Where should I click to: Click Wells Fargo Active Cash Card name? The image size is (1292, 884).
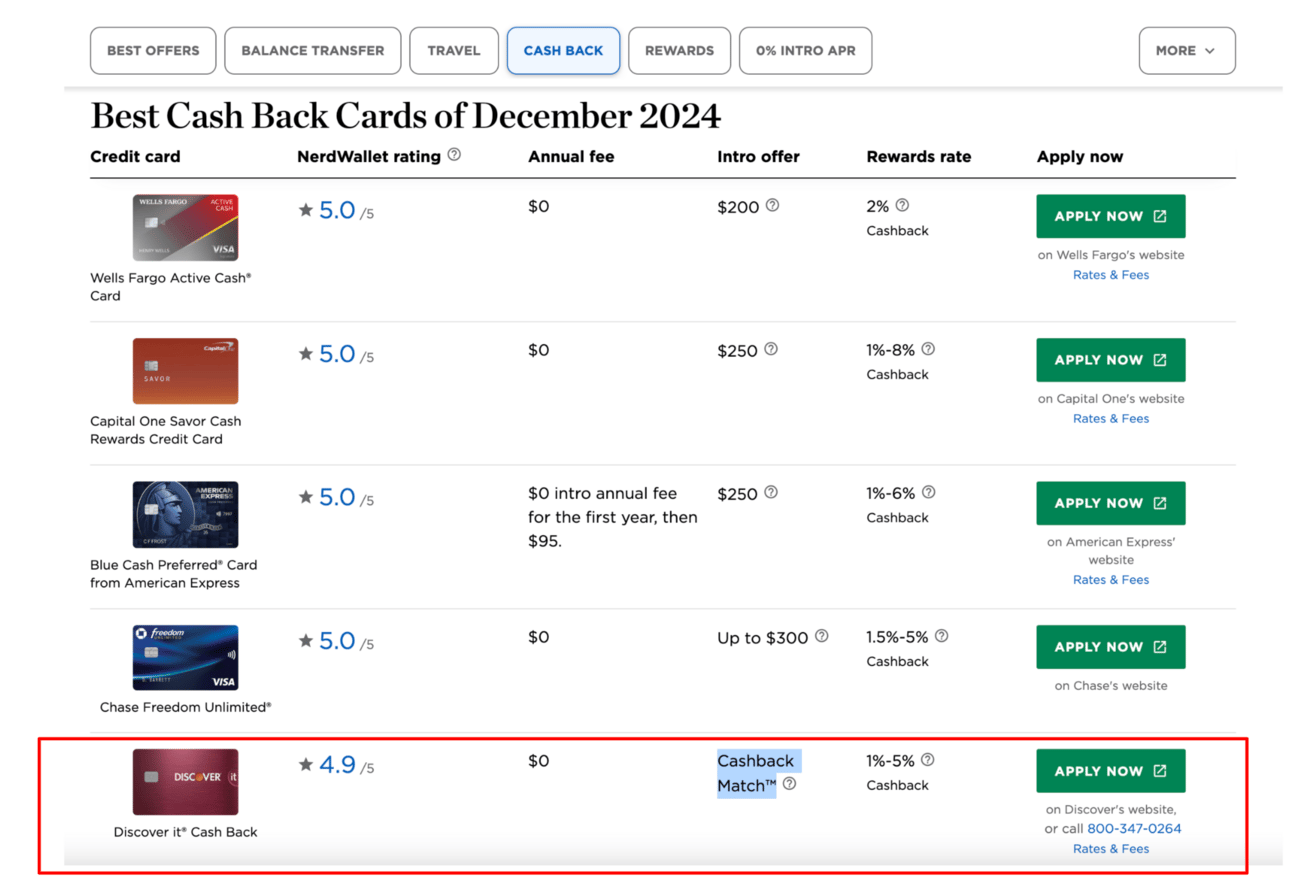171,287
